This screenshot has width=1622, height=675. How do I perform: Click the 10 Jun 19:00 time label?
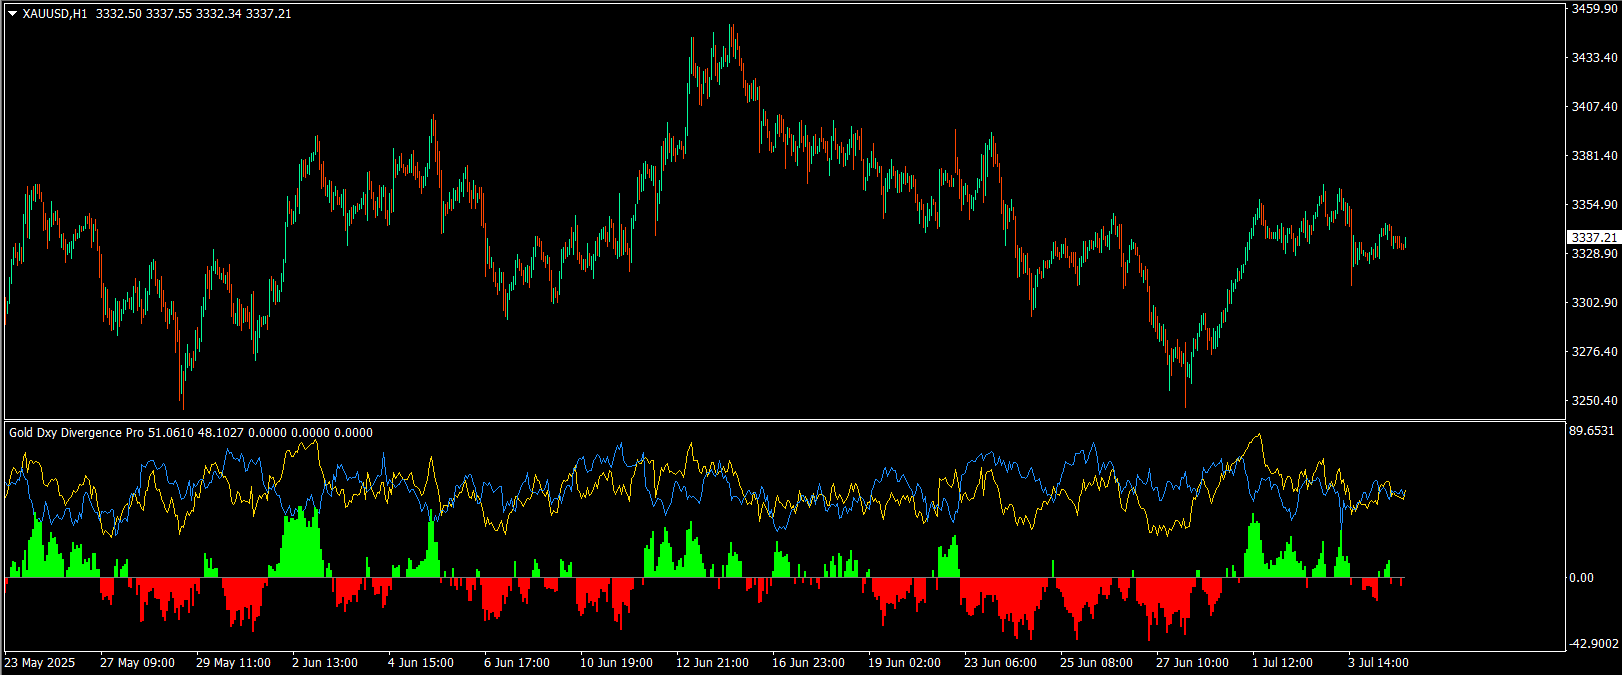pos(617,663)
